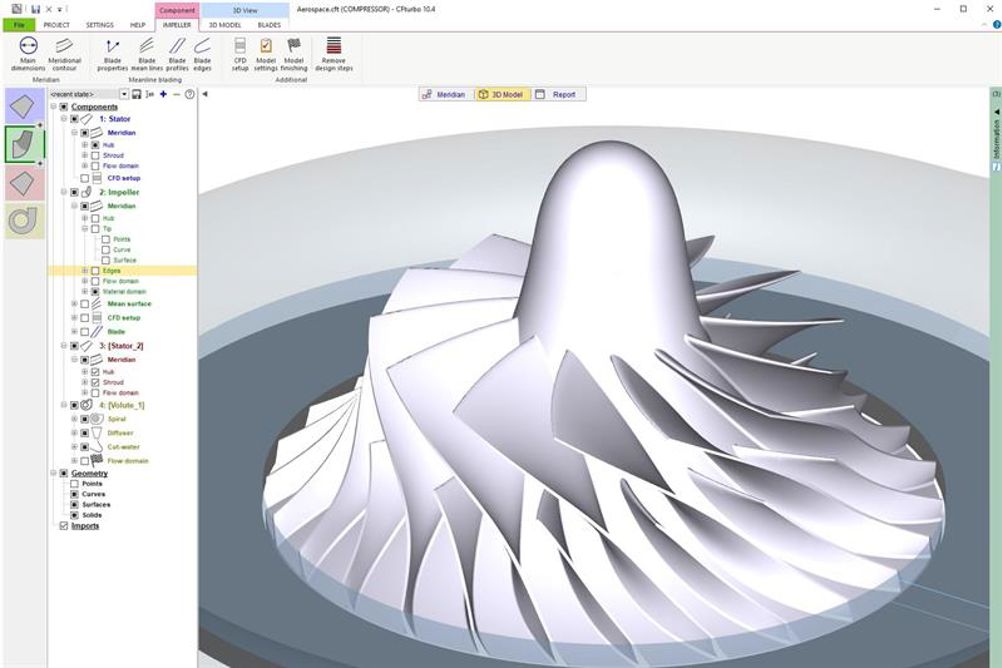Open the Blade edges tool

(x=202, y=54)
